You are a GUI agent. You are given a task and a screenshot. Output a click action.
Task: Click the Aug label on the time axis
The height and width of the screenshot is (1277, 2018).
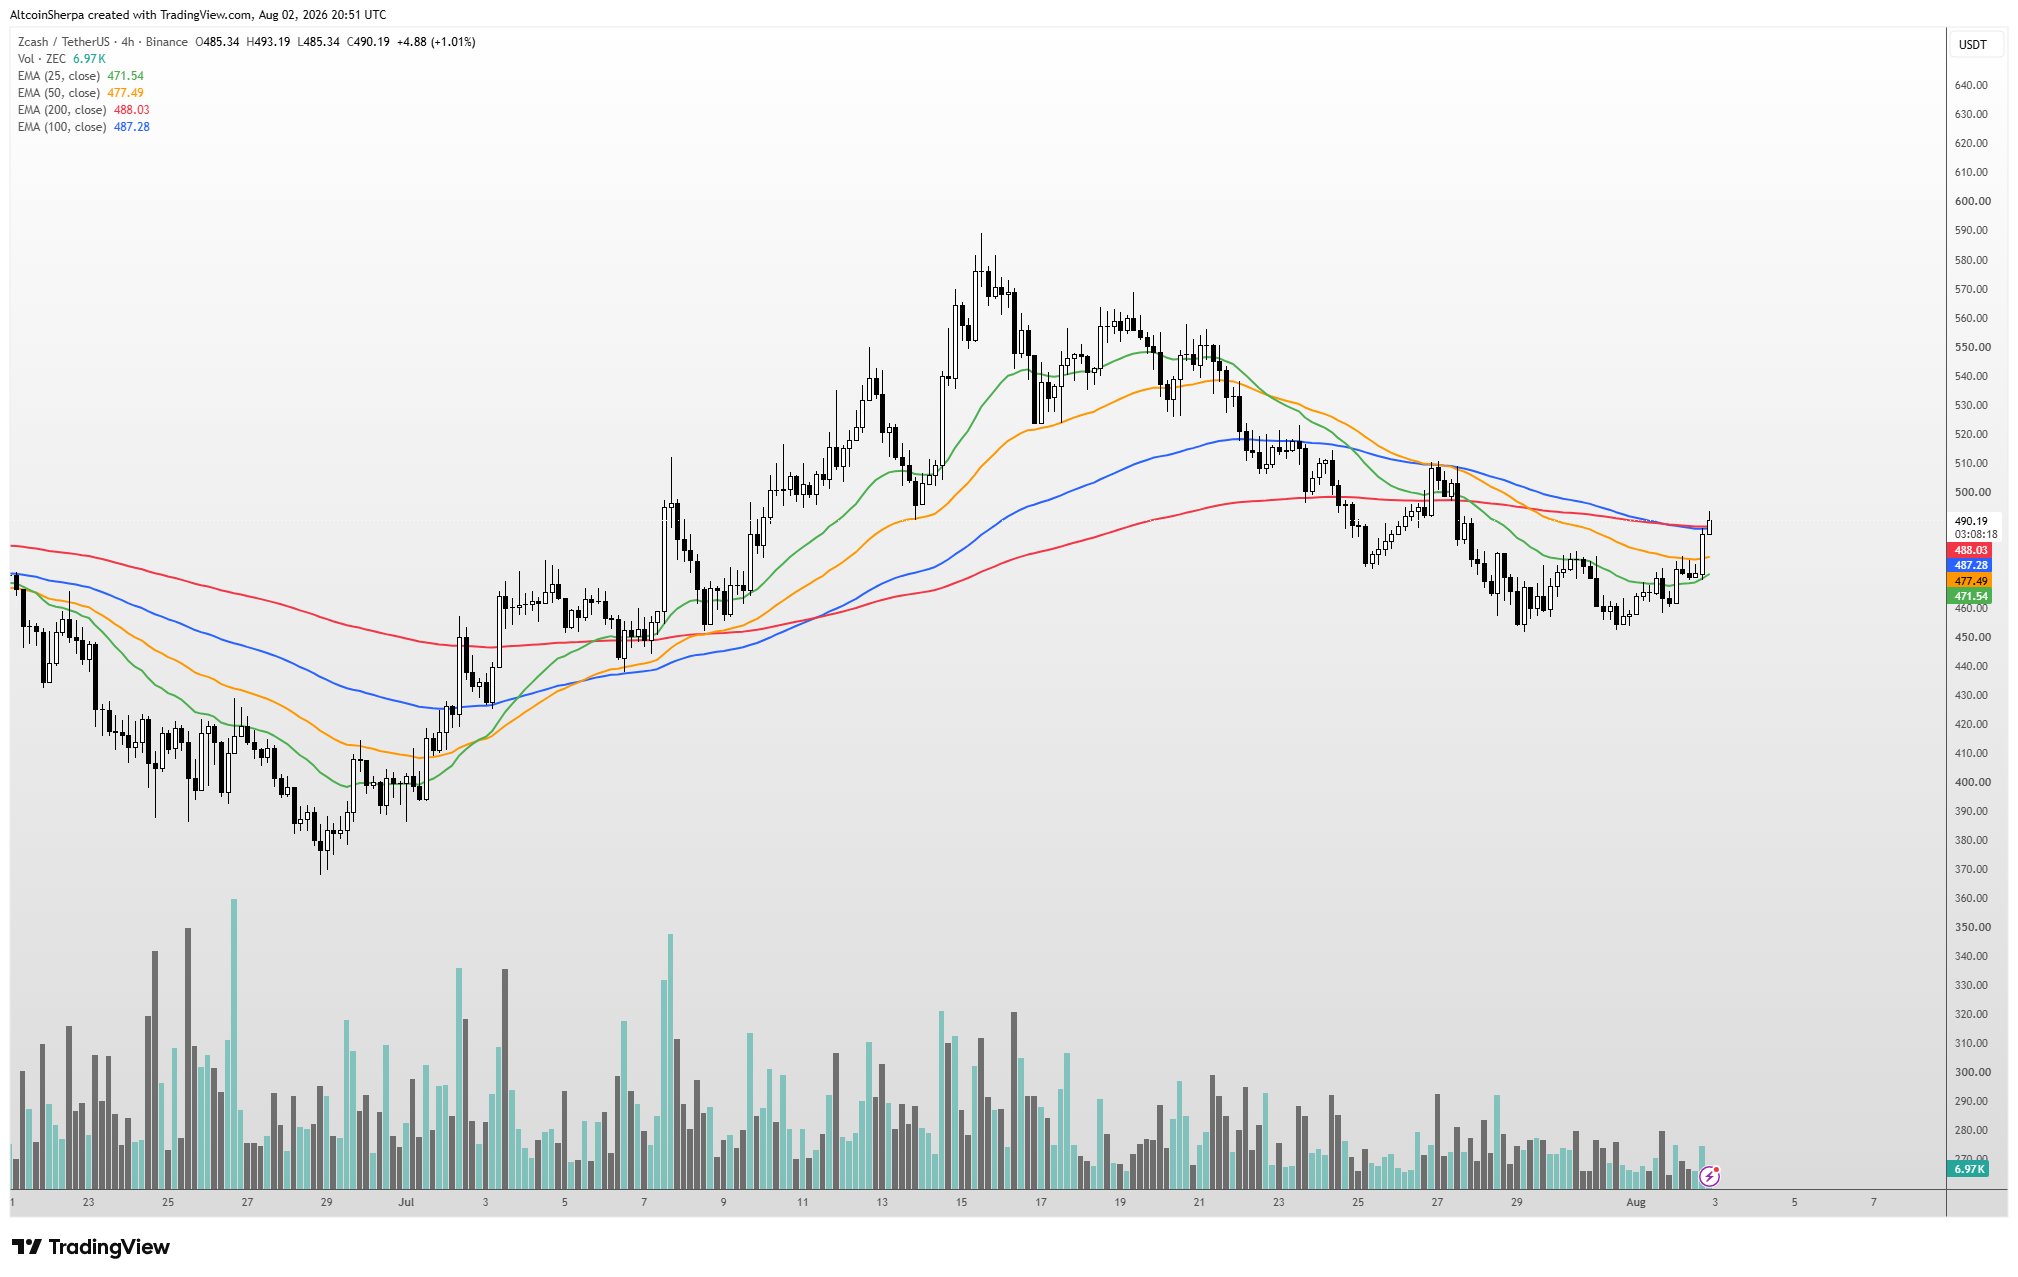1636,1202
